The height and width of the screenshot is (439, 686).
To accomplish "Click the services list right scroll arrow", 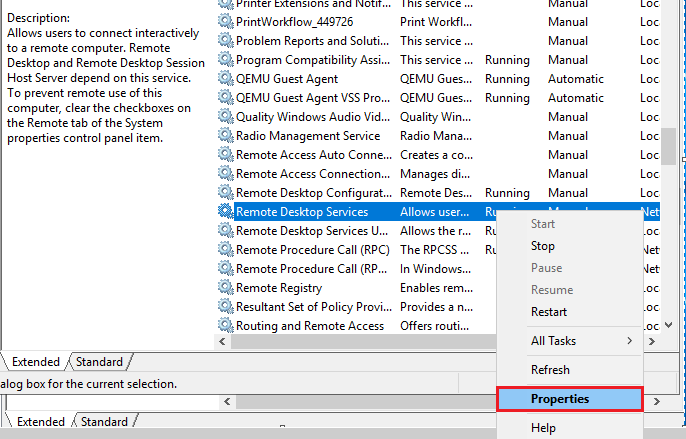I will (x=652, y=341).
